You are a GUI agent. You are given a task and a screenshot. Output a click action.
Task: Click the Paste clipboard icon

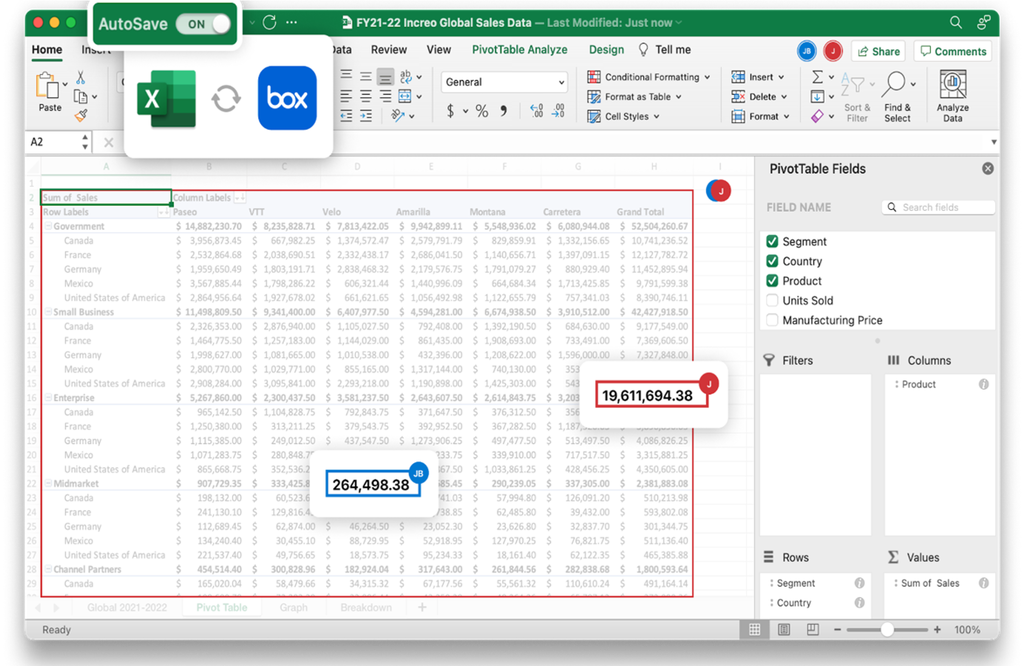[48, 87]
